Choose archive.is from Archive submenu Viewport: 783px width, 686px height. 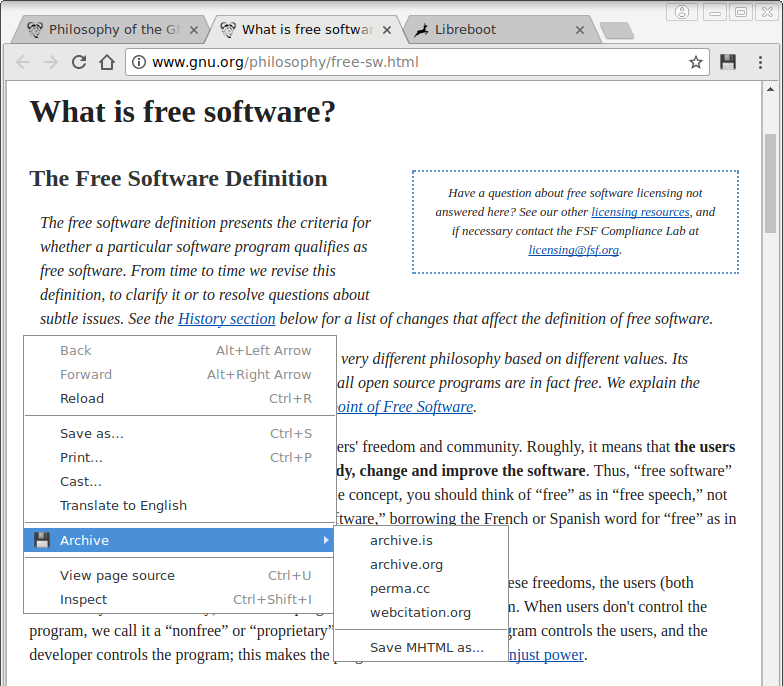tap(421, 540)
